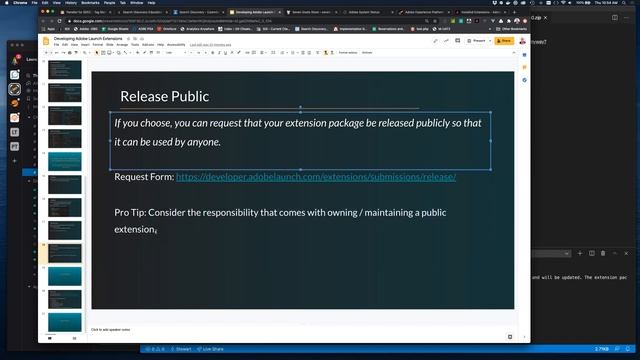The height and width of the screenshot is (360, 640).
Task: Open the History menu in macOS menu bar
Action: click(71, 2)
